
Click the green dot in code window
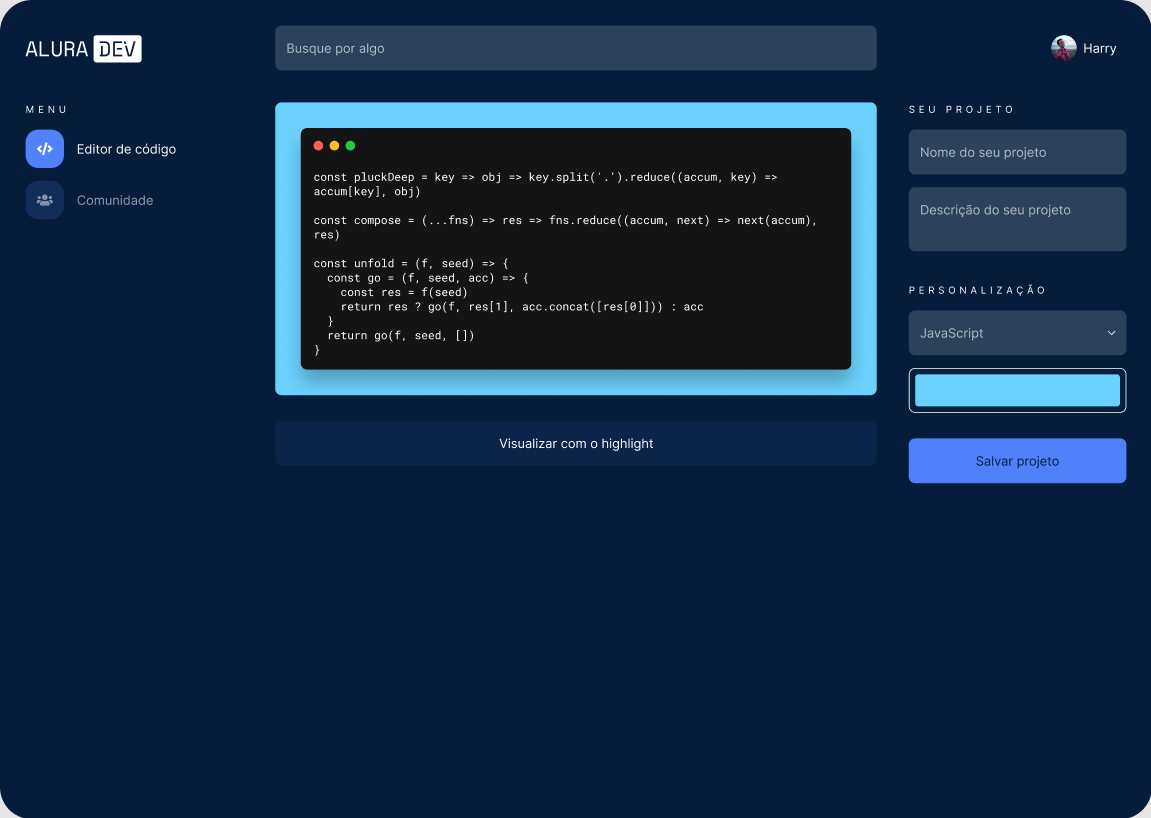pyautogui.click(x=351, y=145)
